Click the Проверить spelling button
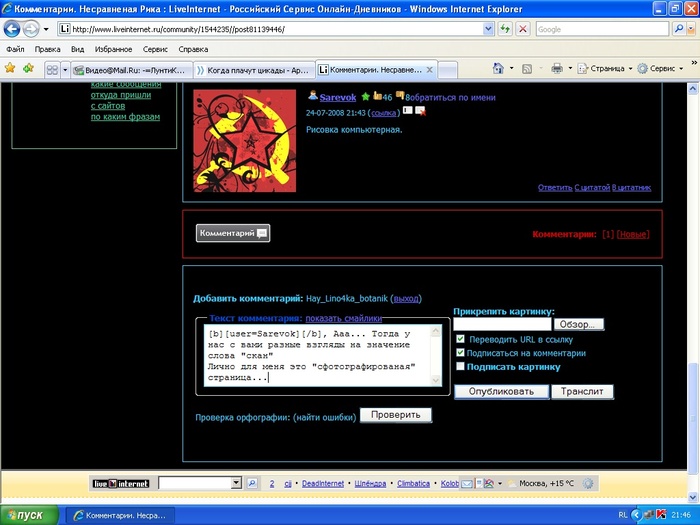This screenshot has height=525, width=700. point(396,415)
